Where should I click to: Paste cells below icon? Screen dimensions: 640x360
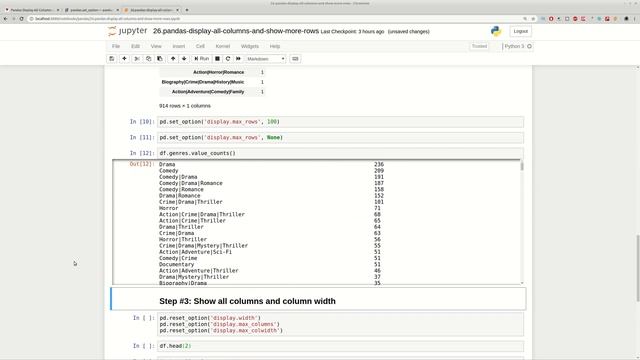point(160,59)
